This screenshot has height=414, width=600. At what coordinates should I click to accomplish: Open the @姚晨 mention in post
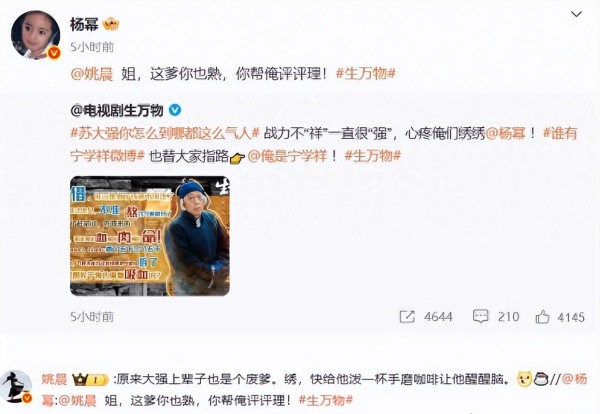click(92, 73)
